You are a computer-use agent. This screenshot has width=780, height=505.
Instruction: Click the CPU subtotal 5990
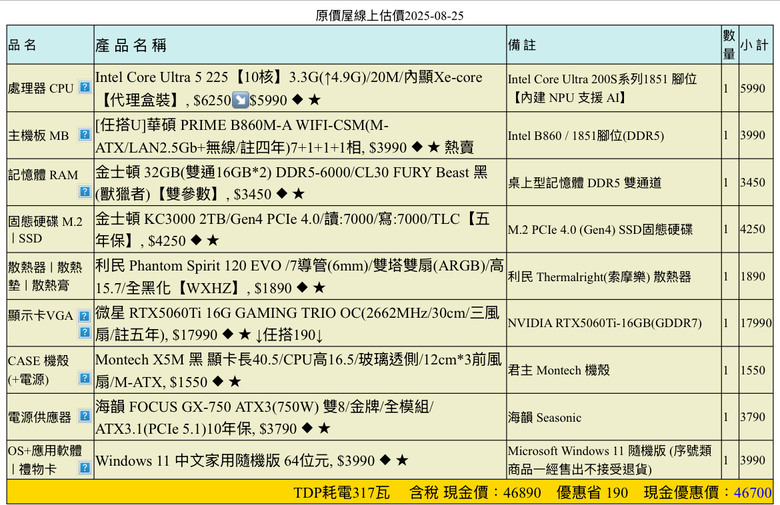coord(753,89)
